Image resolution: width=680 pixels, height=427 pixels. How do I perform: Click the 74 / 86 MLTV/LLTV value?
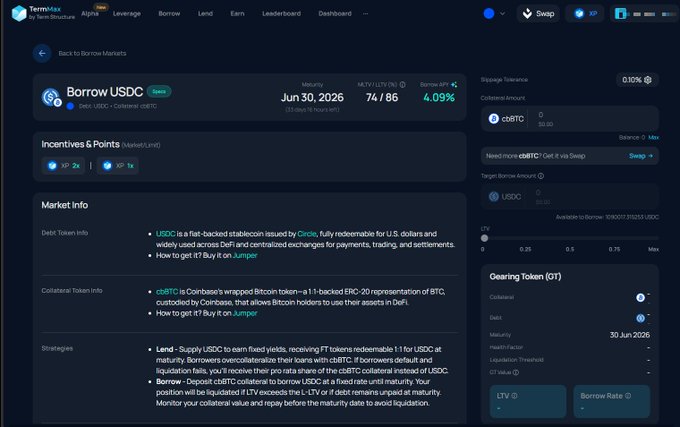point(382,98)
